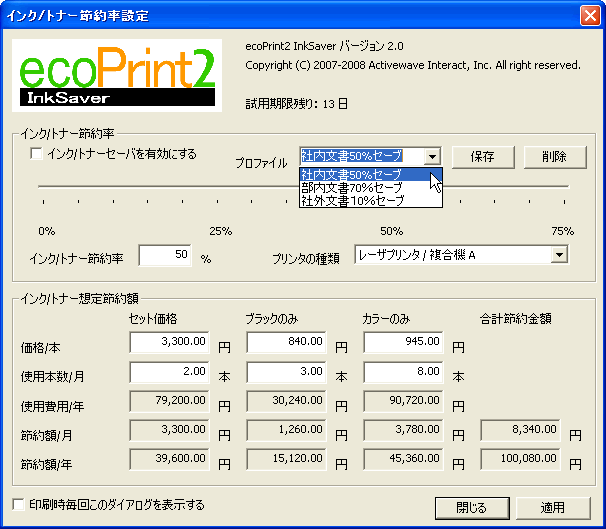Click the 75% slider scale label
The width and height of the screenshot is (606, 529).
tap(563, 231)
